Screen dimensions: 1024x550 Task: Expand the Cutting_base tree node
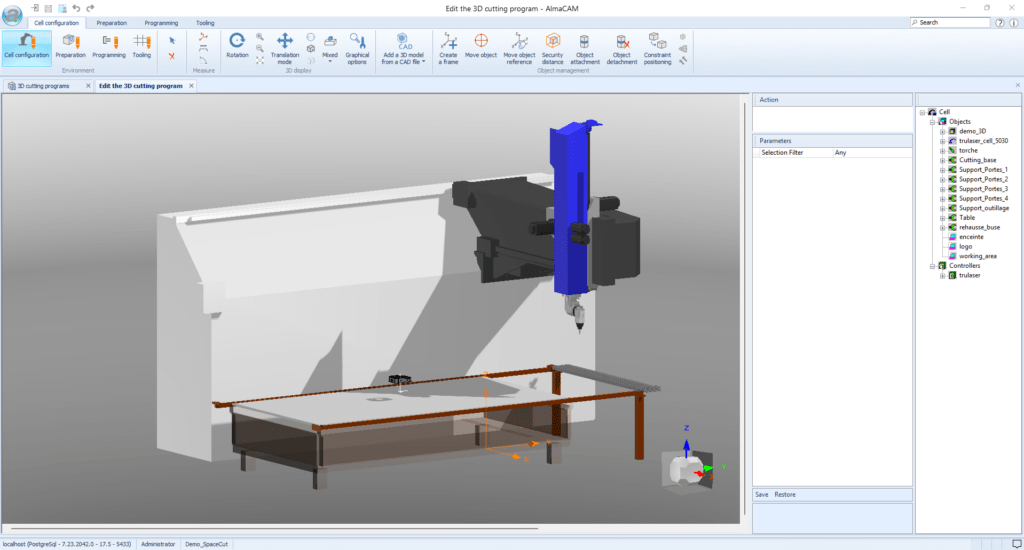[942, 160]
